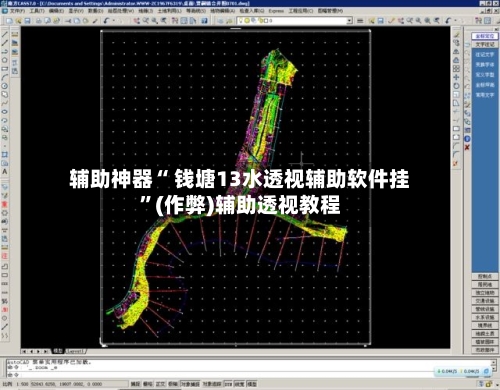Click the Save icon right of layer box
This screenshot has width=500, height=390.
coord(381,21)
